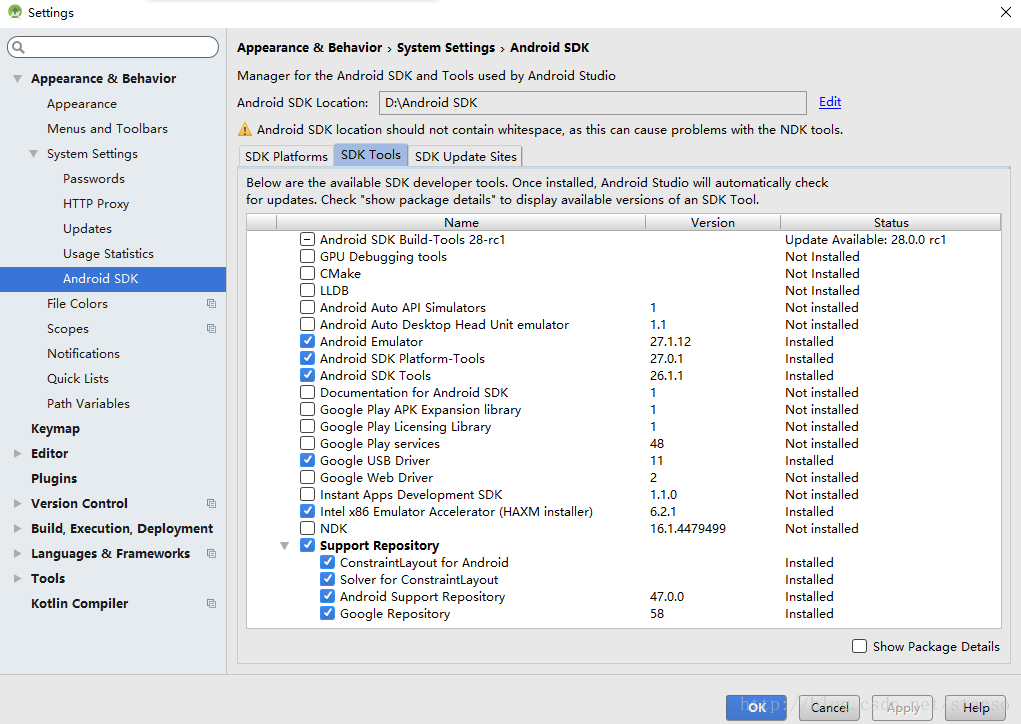Switch to the SDK Platforms tab
Image resolution: width=1021 pixels, height=724 pixels.
[x=286, y=156]
